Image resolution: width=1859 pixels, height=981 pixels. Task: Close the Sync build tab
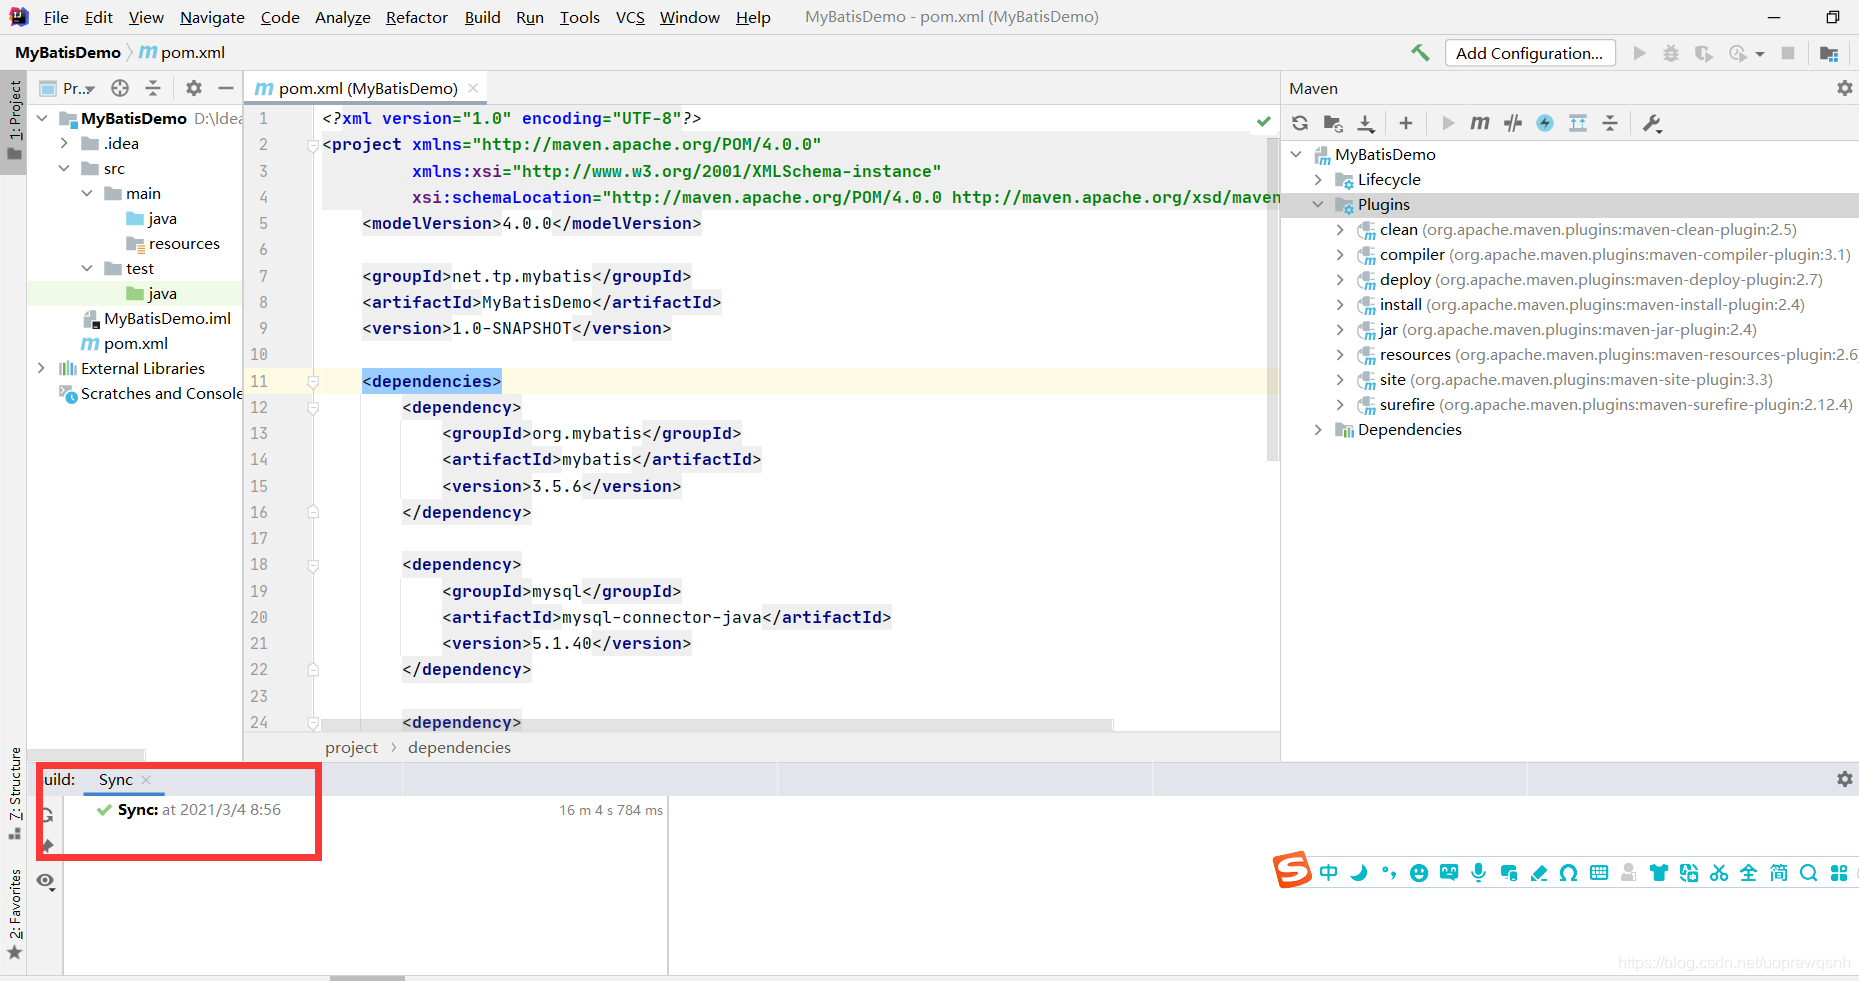147,780
